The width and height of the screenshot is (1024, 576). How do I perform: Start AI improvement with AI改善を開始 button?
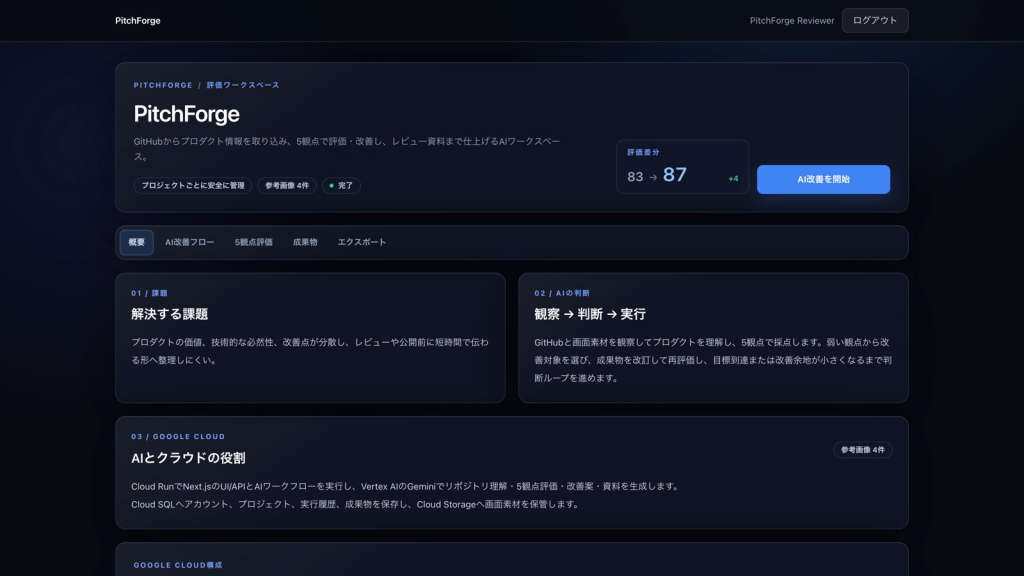pos(823,180)
